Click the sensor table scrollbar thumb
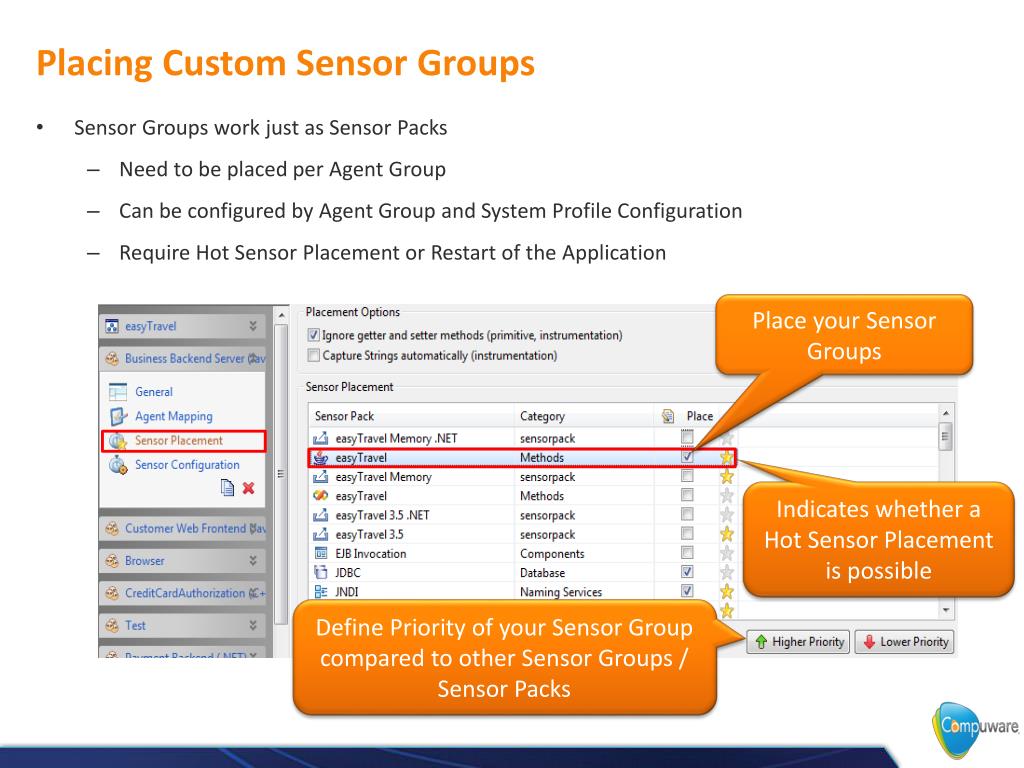Viewport: 1024px width, 768px height. 946,437
